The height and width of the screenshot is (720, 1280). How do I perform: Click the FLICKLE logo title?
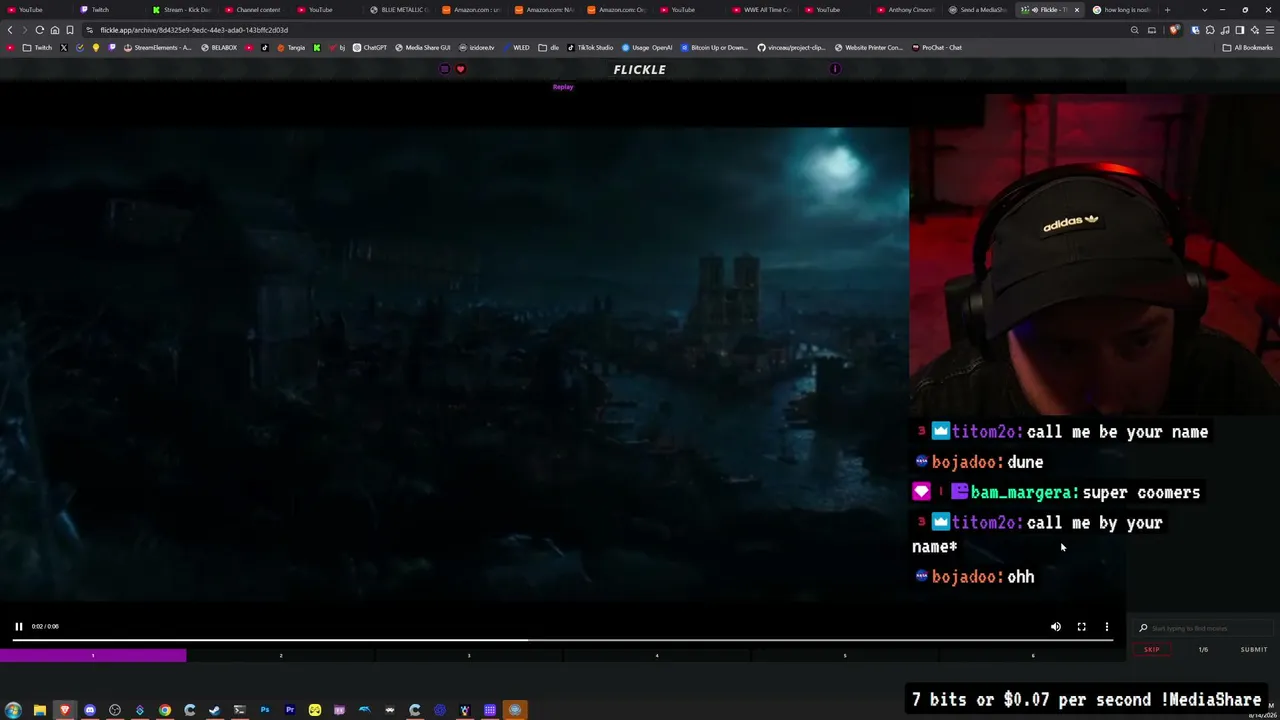pyautogui.click(x=640, y=70)
